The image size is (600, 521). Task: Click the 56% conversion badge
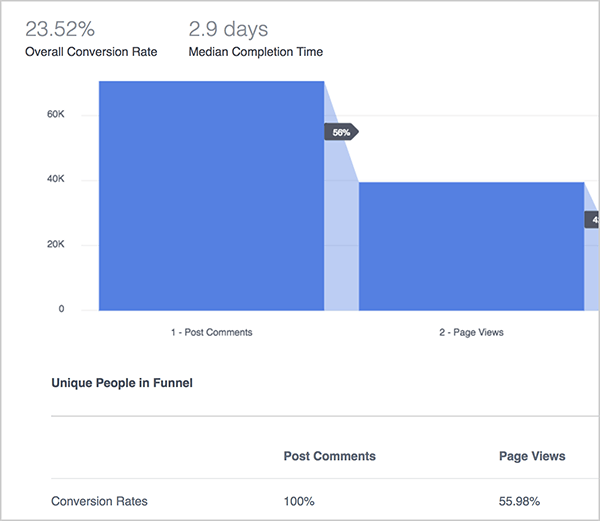[x=340, y=132]
